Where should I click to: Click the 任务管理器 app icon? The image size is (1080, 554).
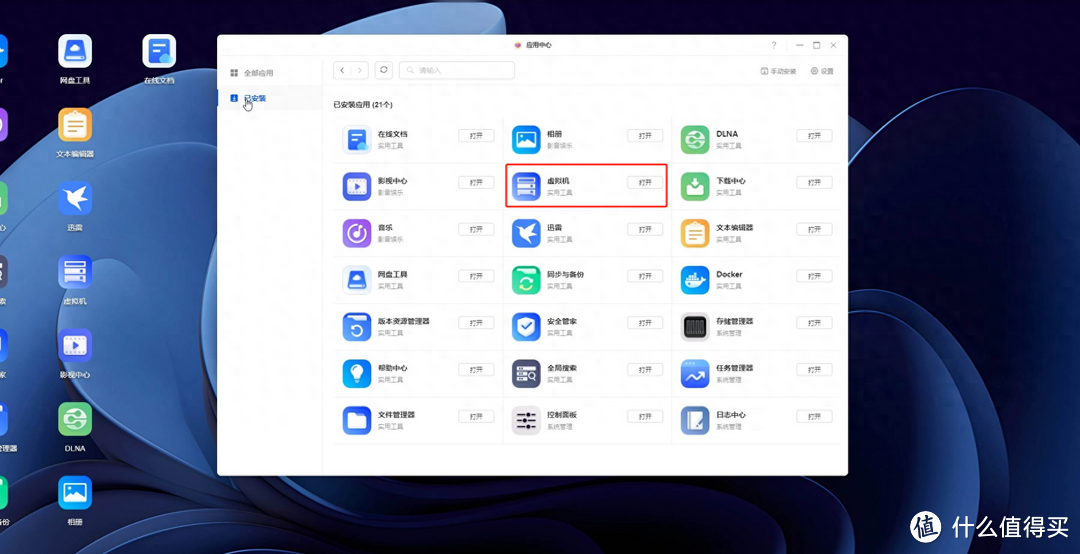click(x=695, y=373)
